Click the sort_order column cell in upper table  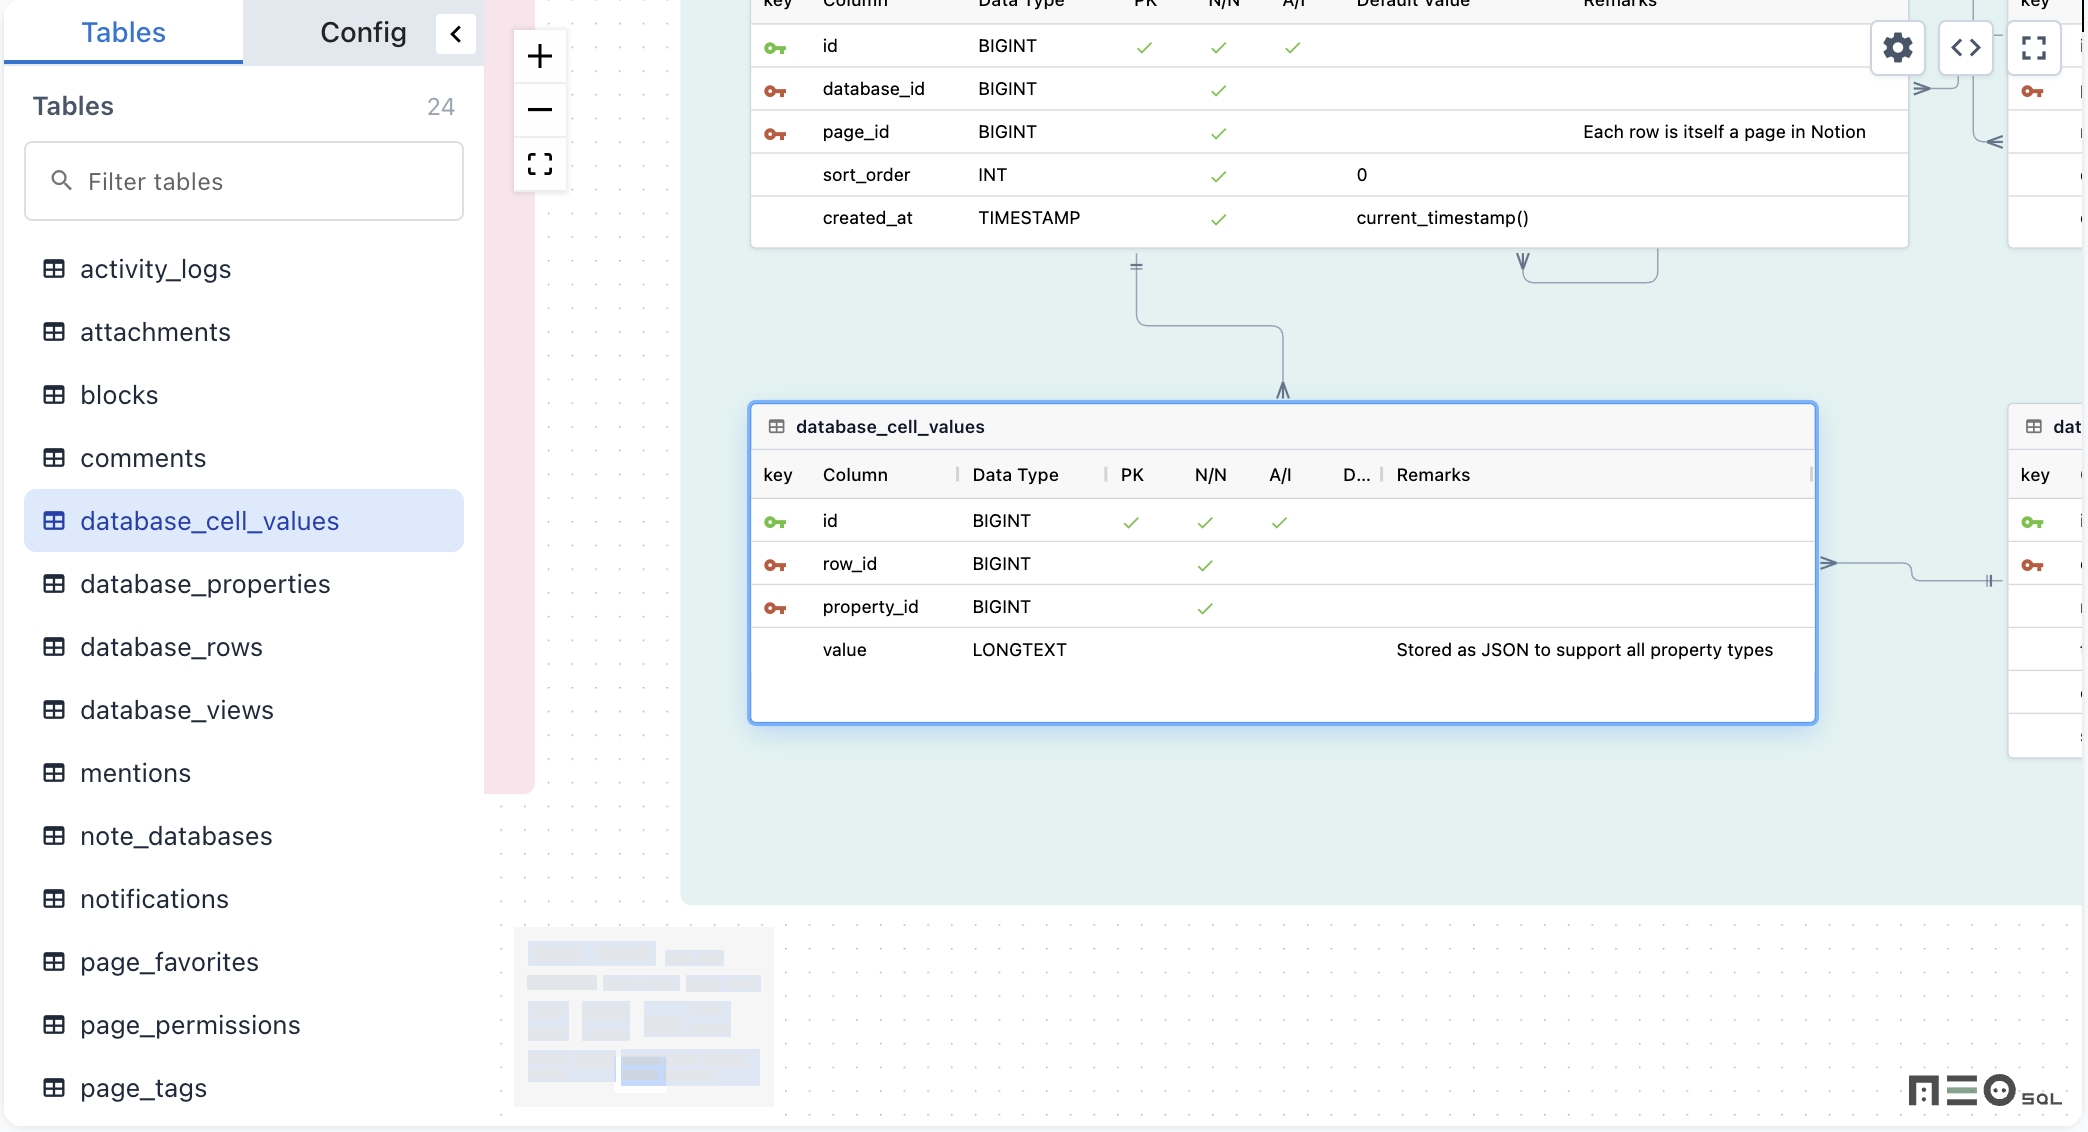point(866,175)
